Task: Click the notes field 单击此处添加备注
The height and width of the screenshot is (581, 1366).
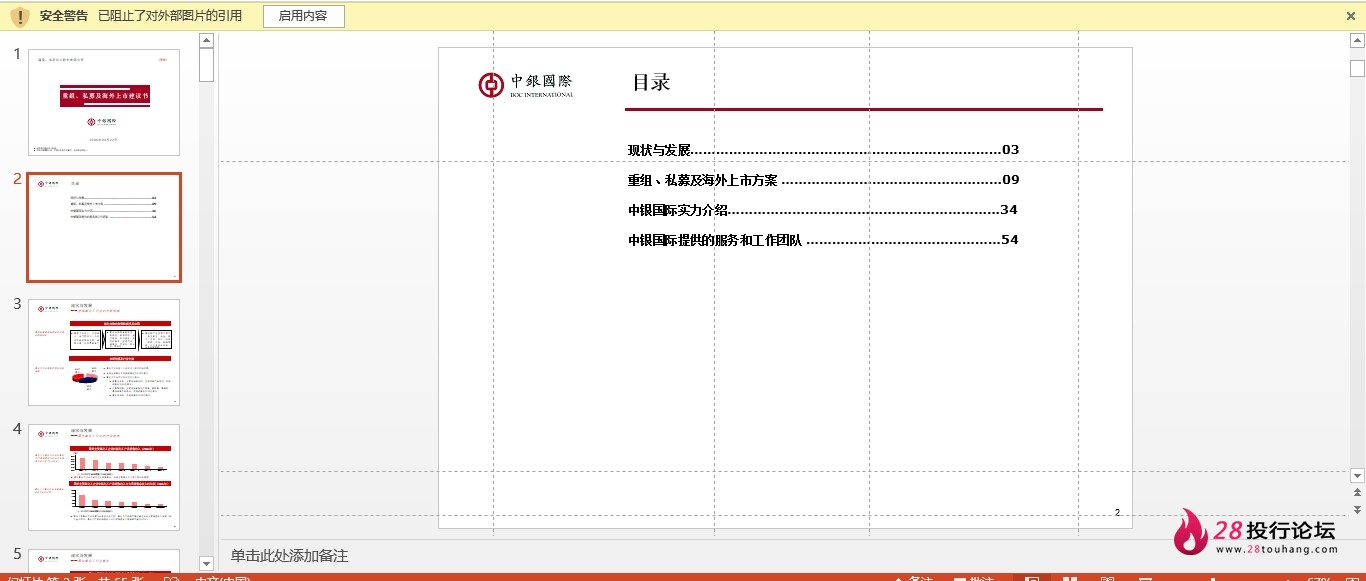Action: pyautogui.click(x=289, y=556)
